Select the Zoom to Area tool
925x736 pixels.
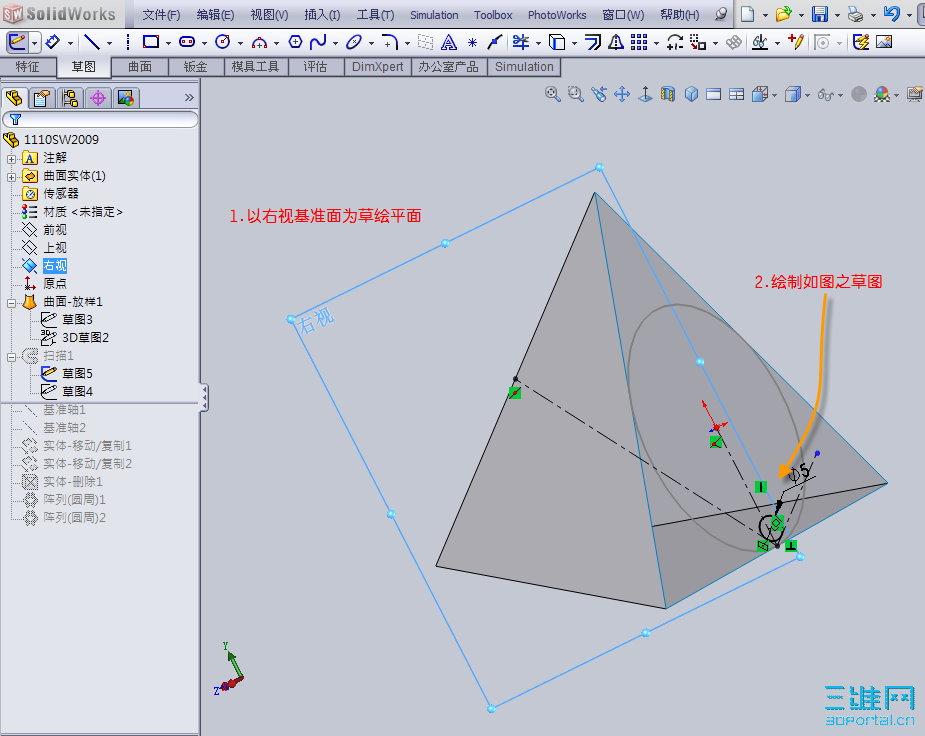576,94
